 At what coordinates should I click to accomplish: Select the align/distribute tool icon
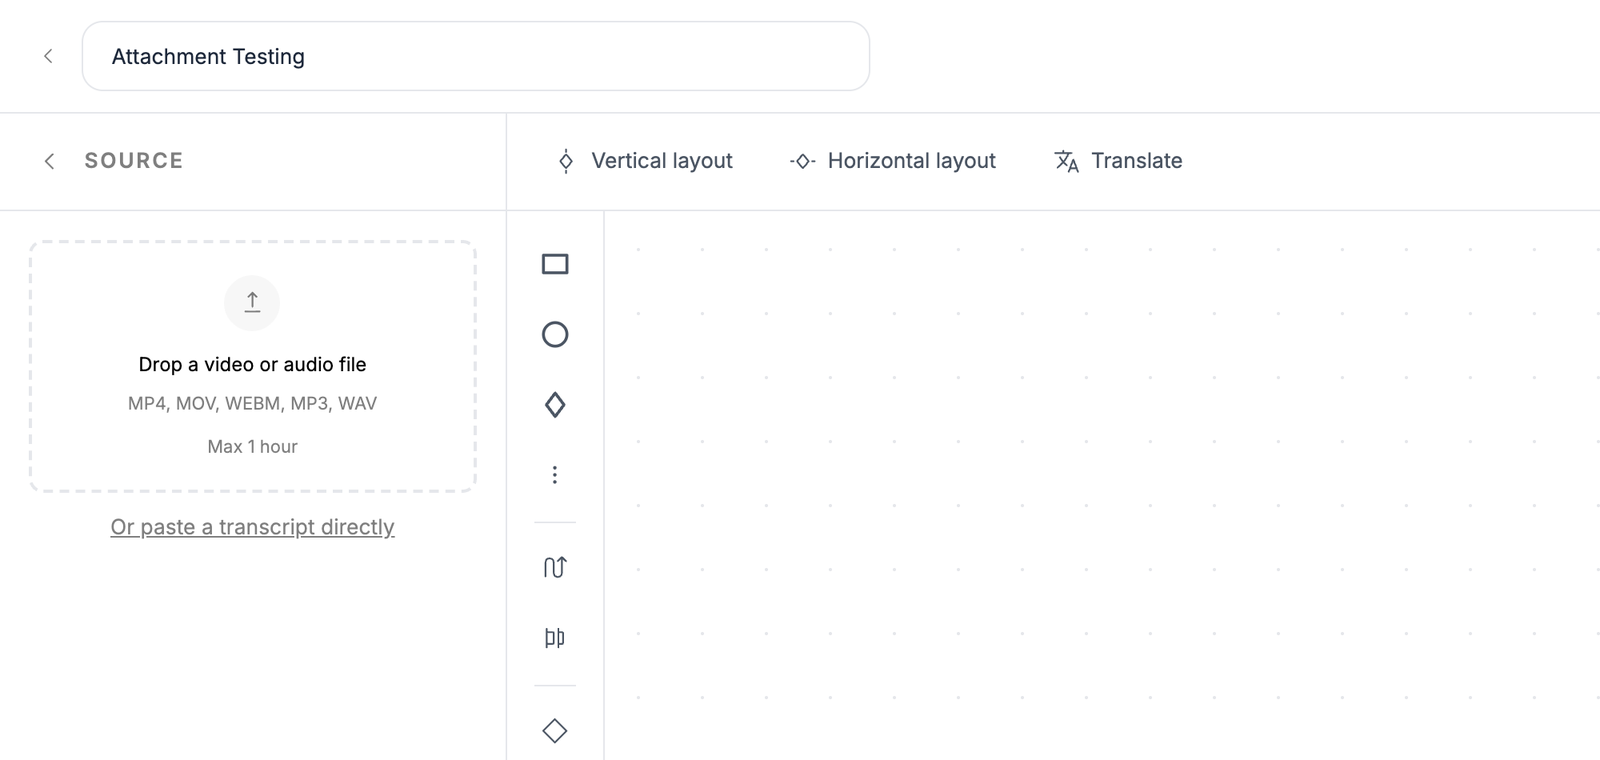coord(555,637)
